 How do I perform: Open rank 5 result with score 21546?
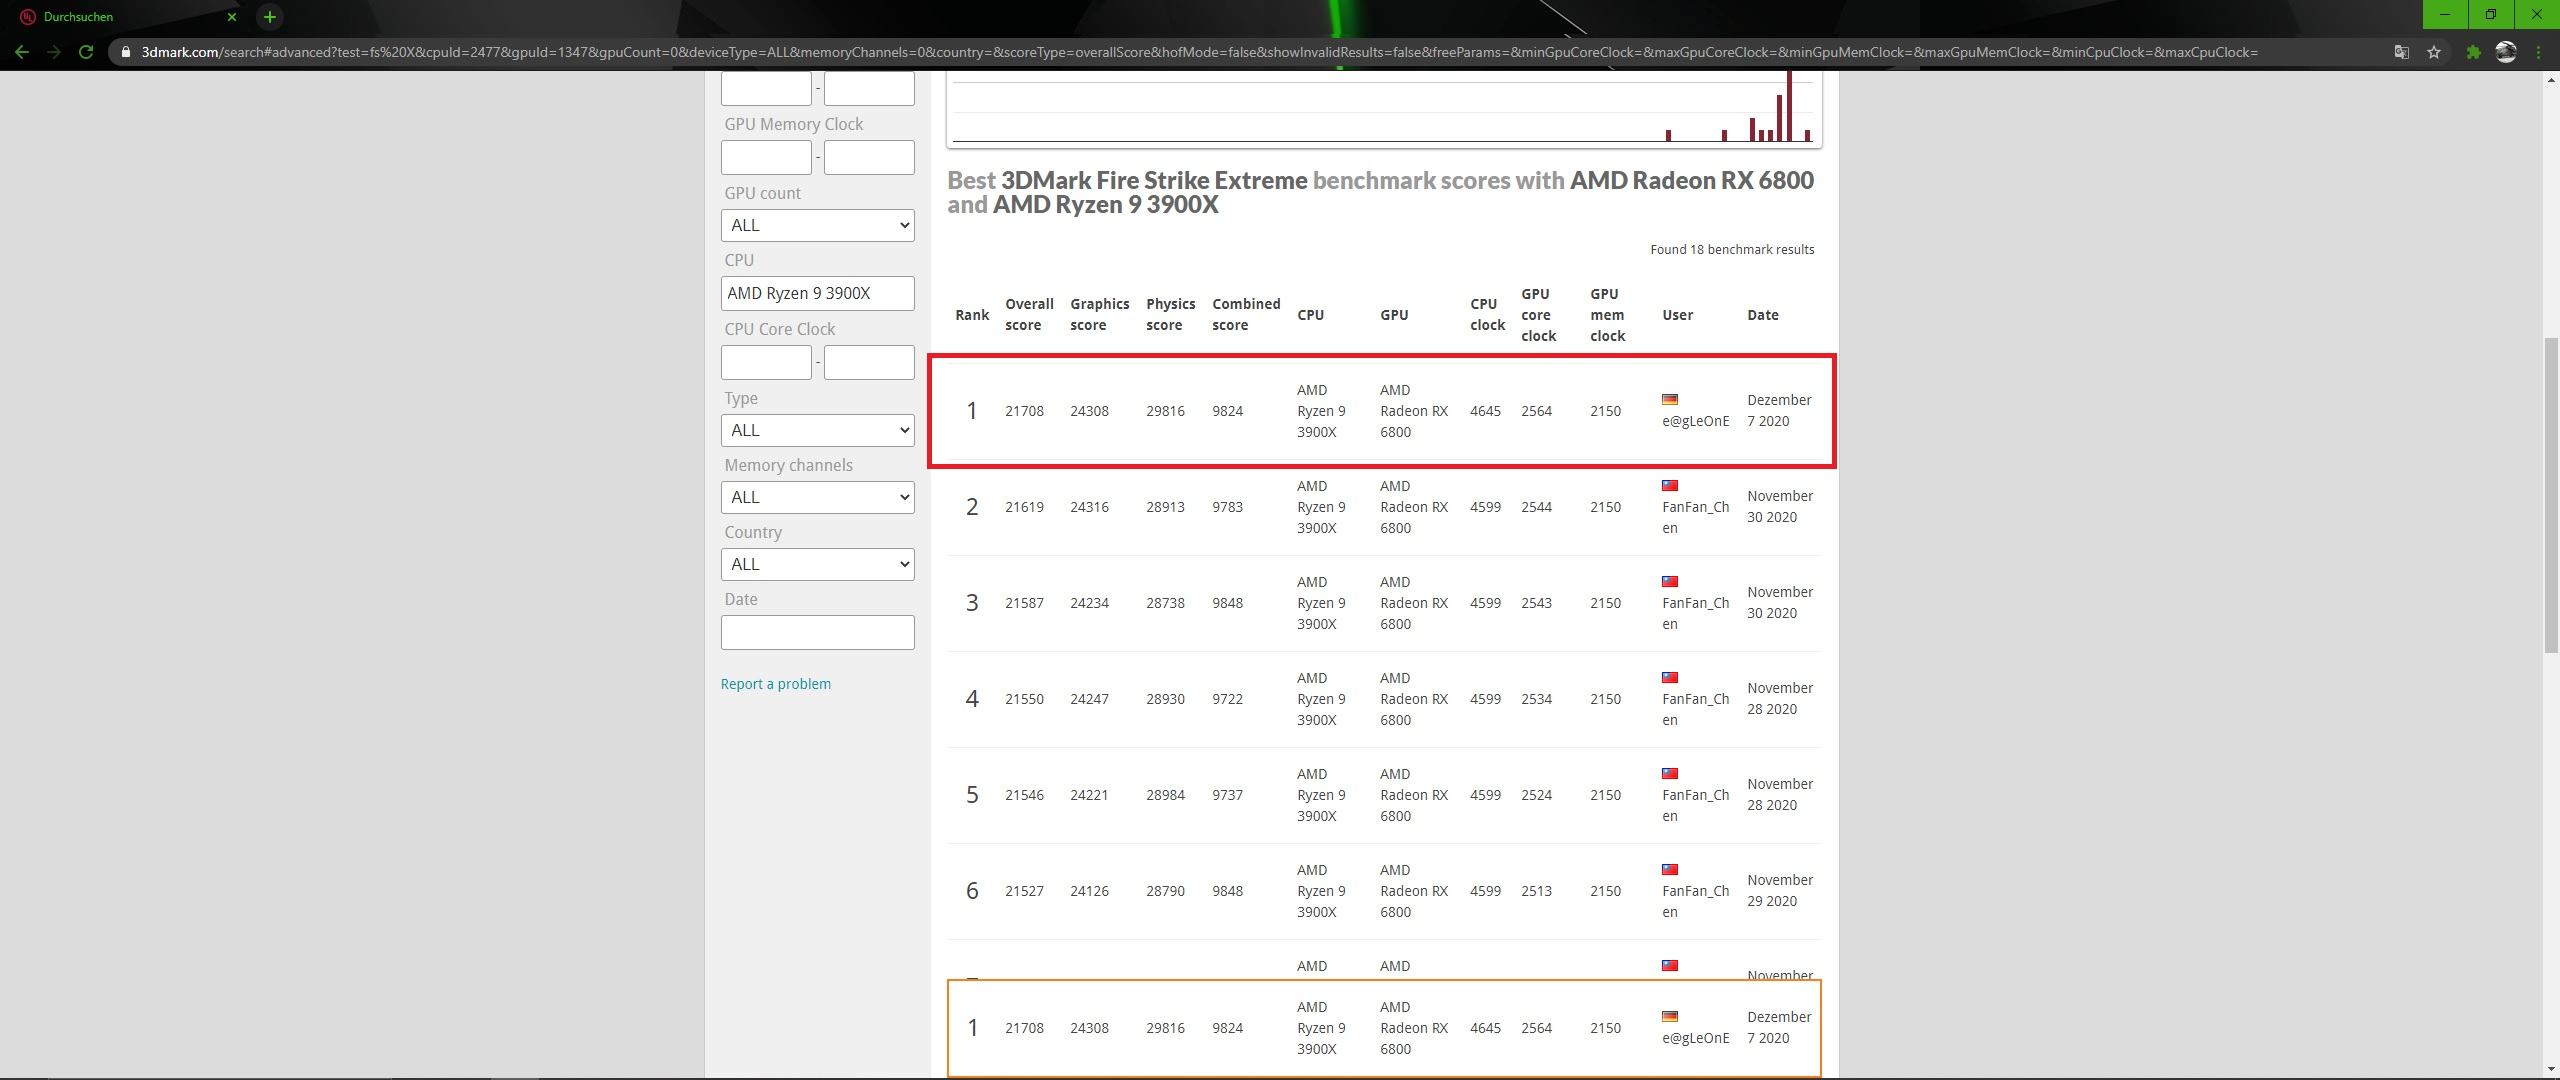(1024, 795)
